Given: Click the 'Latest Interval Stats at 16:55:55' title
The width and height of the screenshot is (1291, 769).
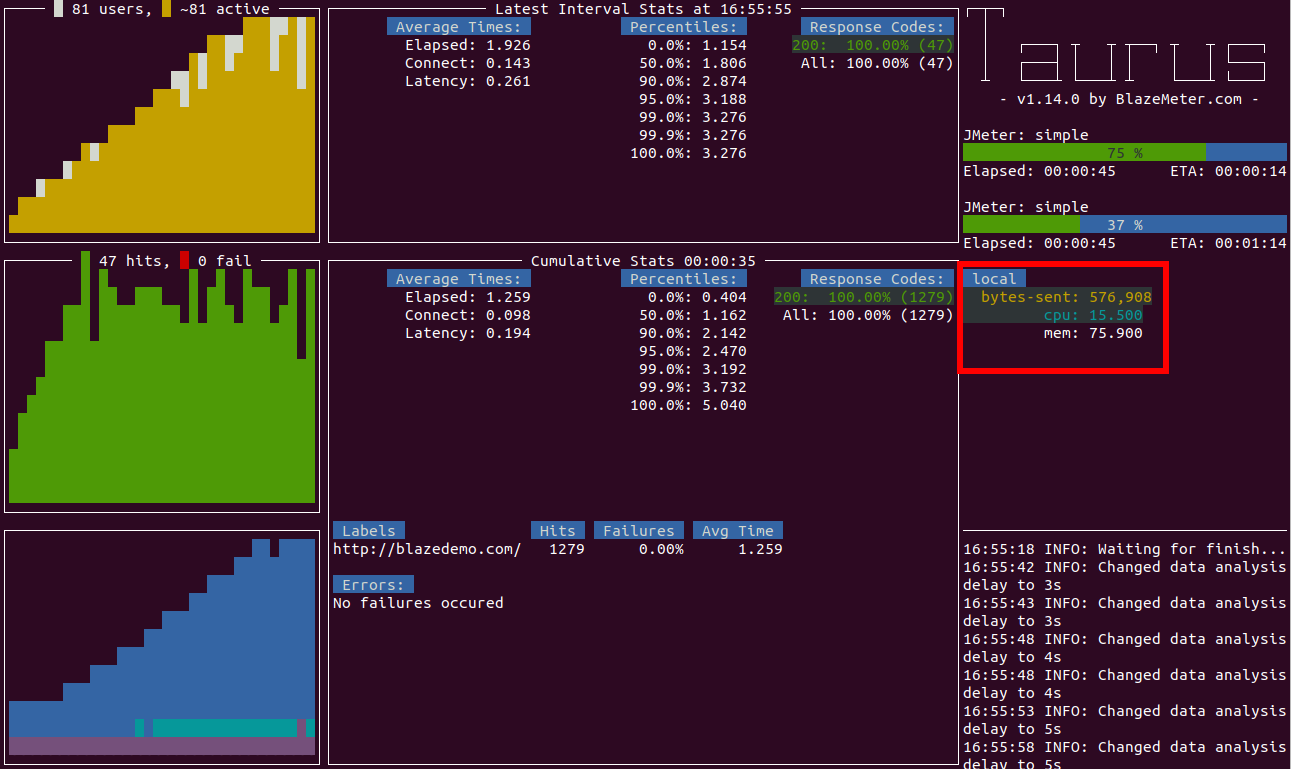Looking at the screenshot, I should (x=643, y=9).
